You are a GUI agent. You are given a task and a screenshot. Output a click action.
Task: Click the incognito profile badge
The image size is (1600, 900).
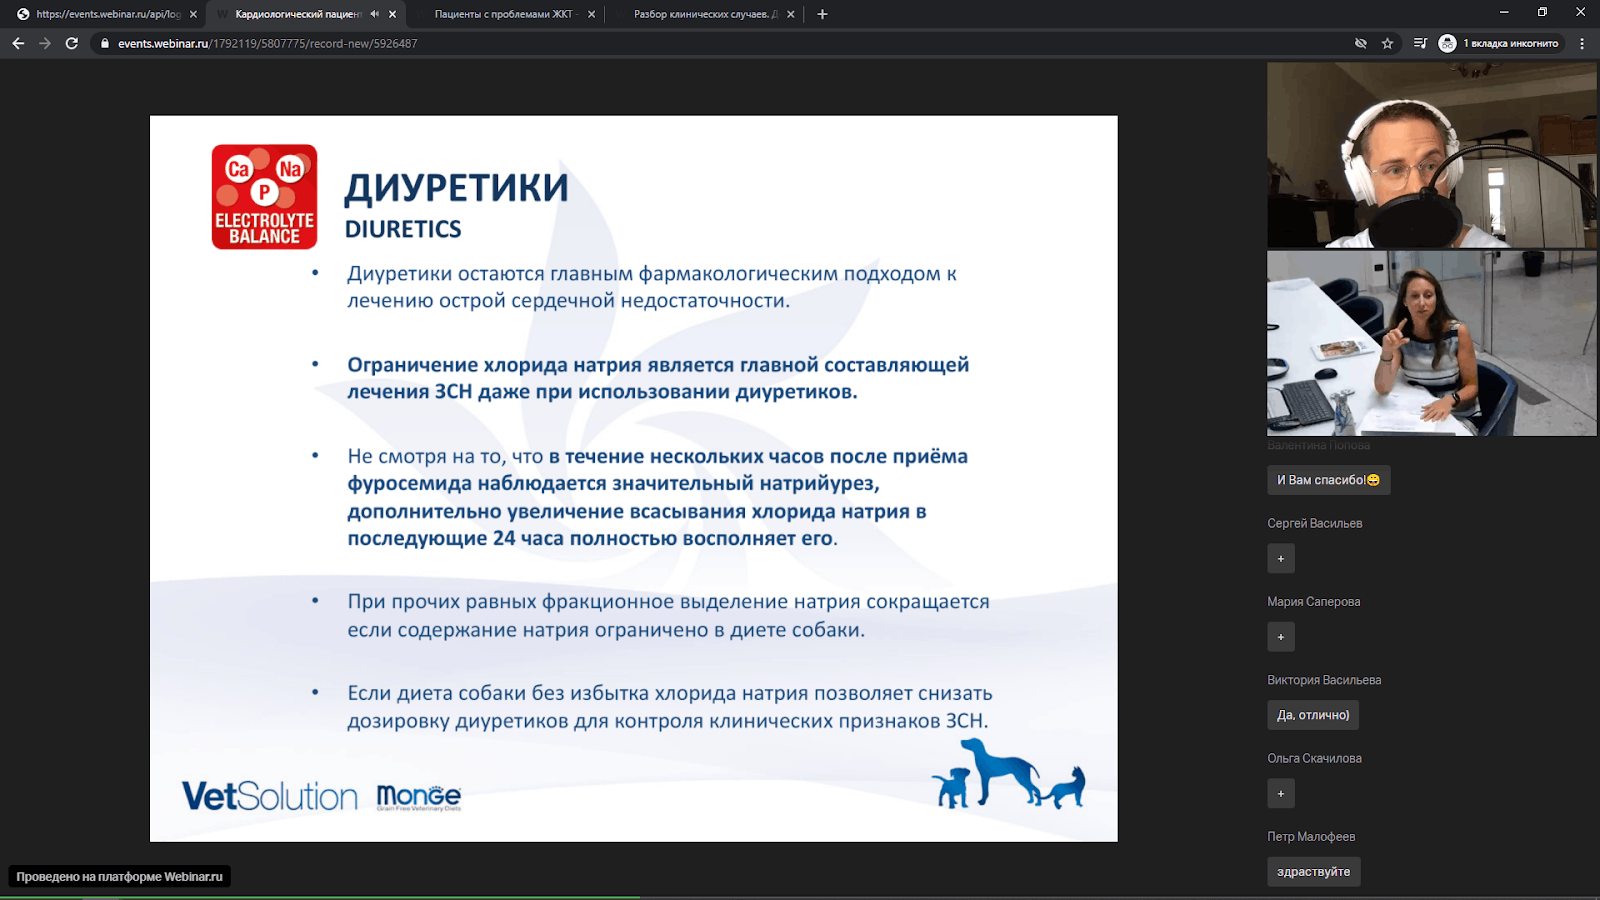point(1498,43)
